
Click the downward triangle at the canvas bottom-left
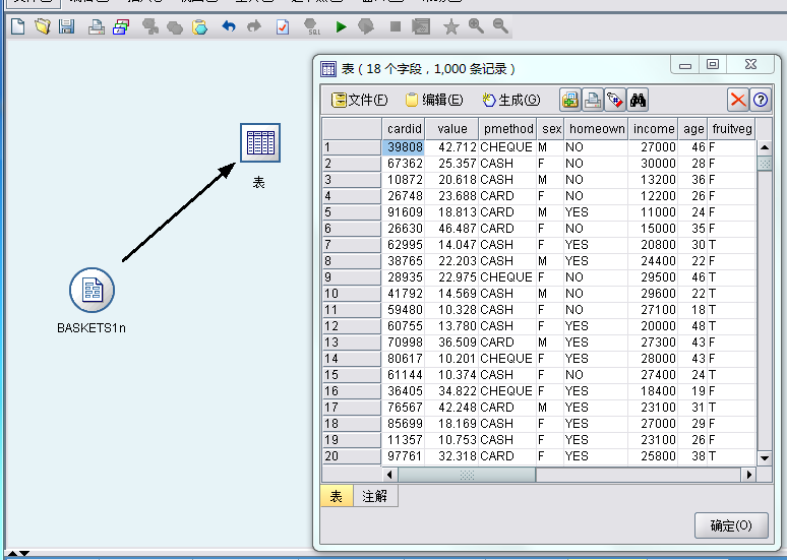24,553
